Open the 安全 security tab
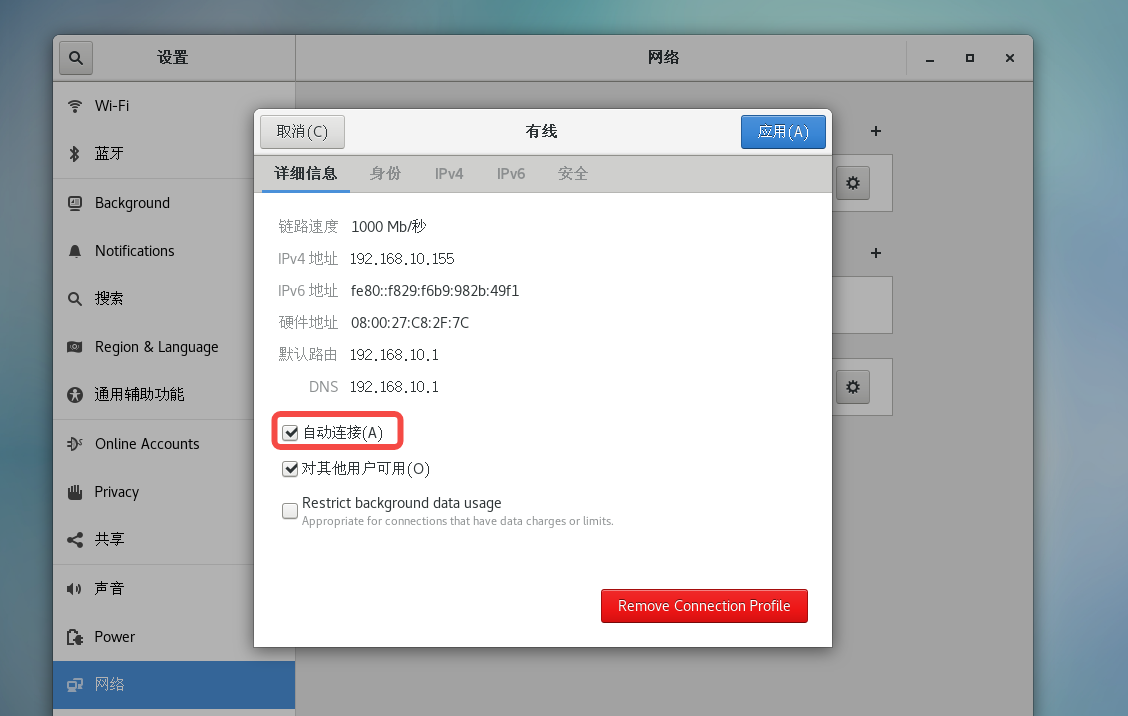 click(x=573, y=173)
